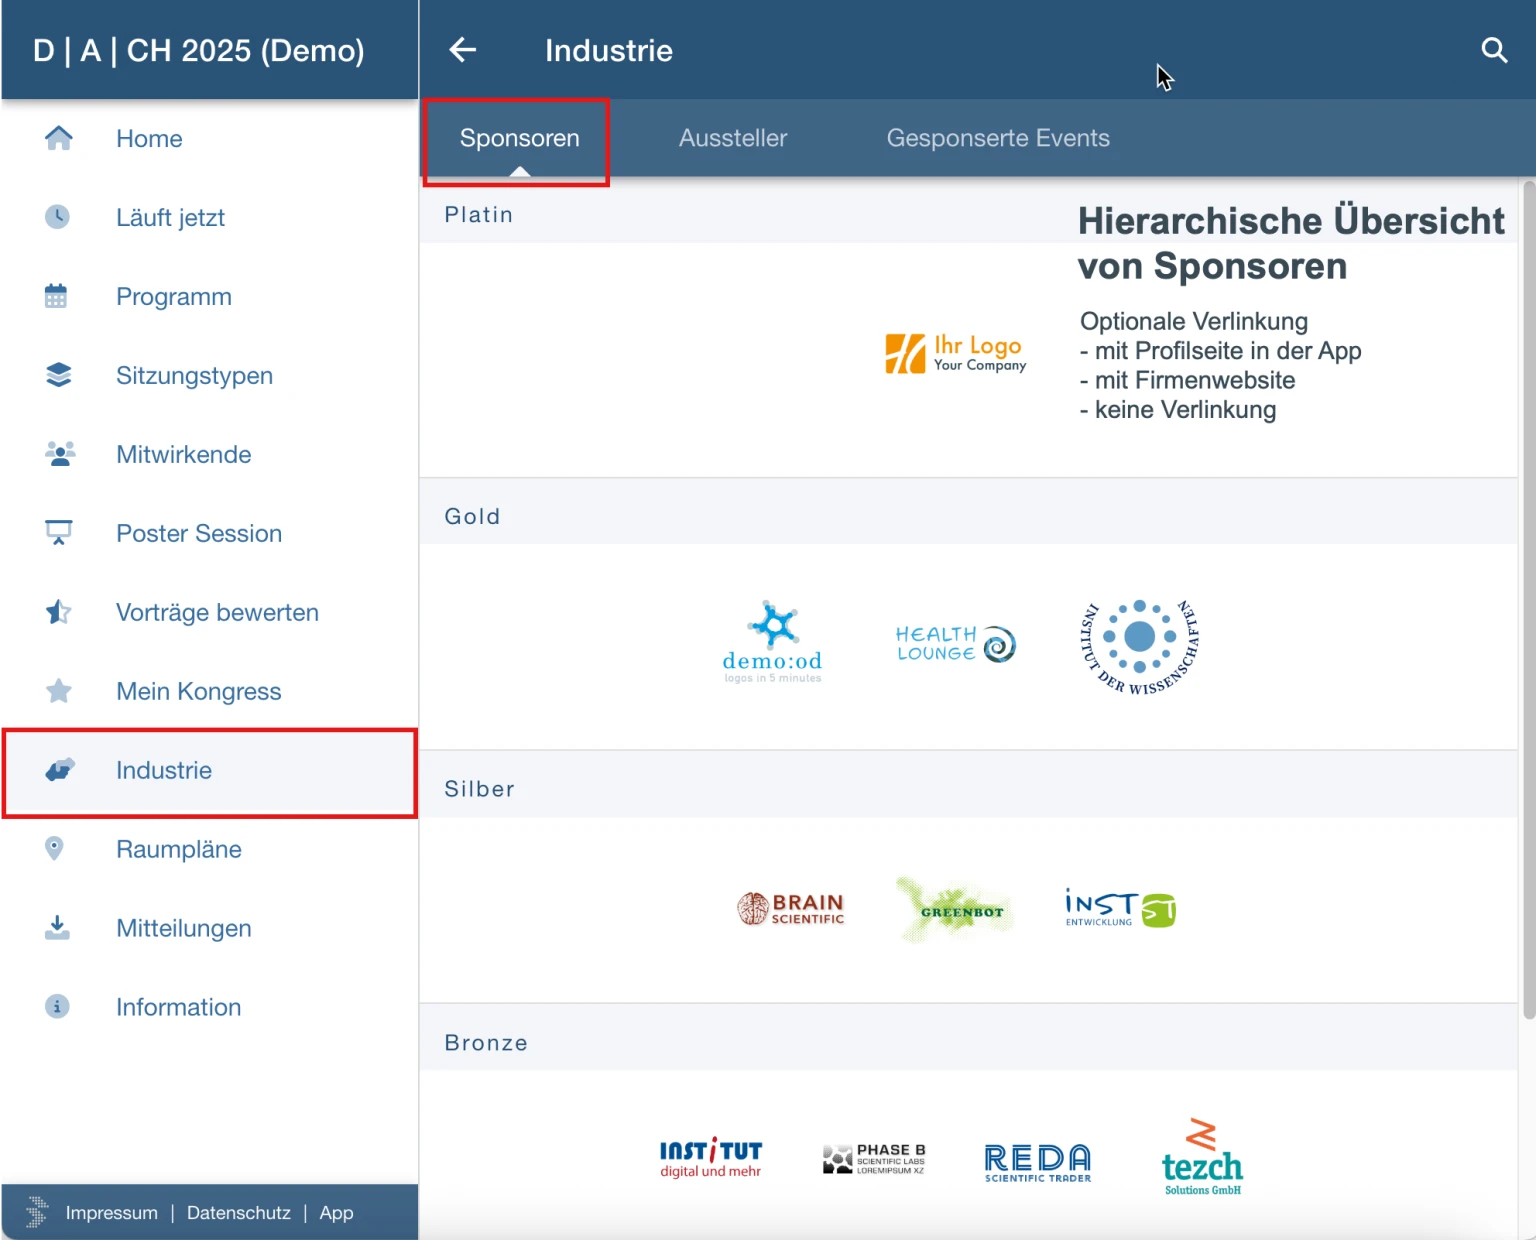Open search with magnifier icon

(1494, 50)
